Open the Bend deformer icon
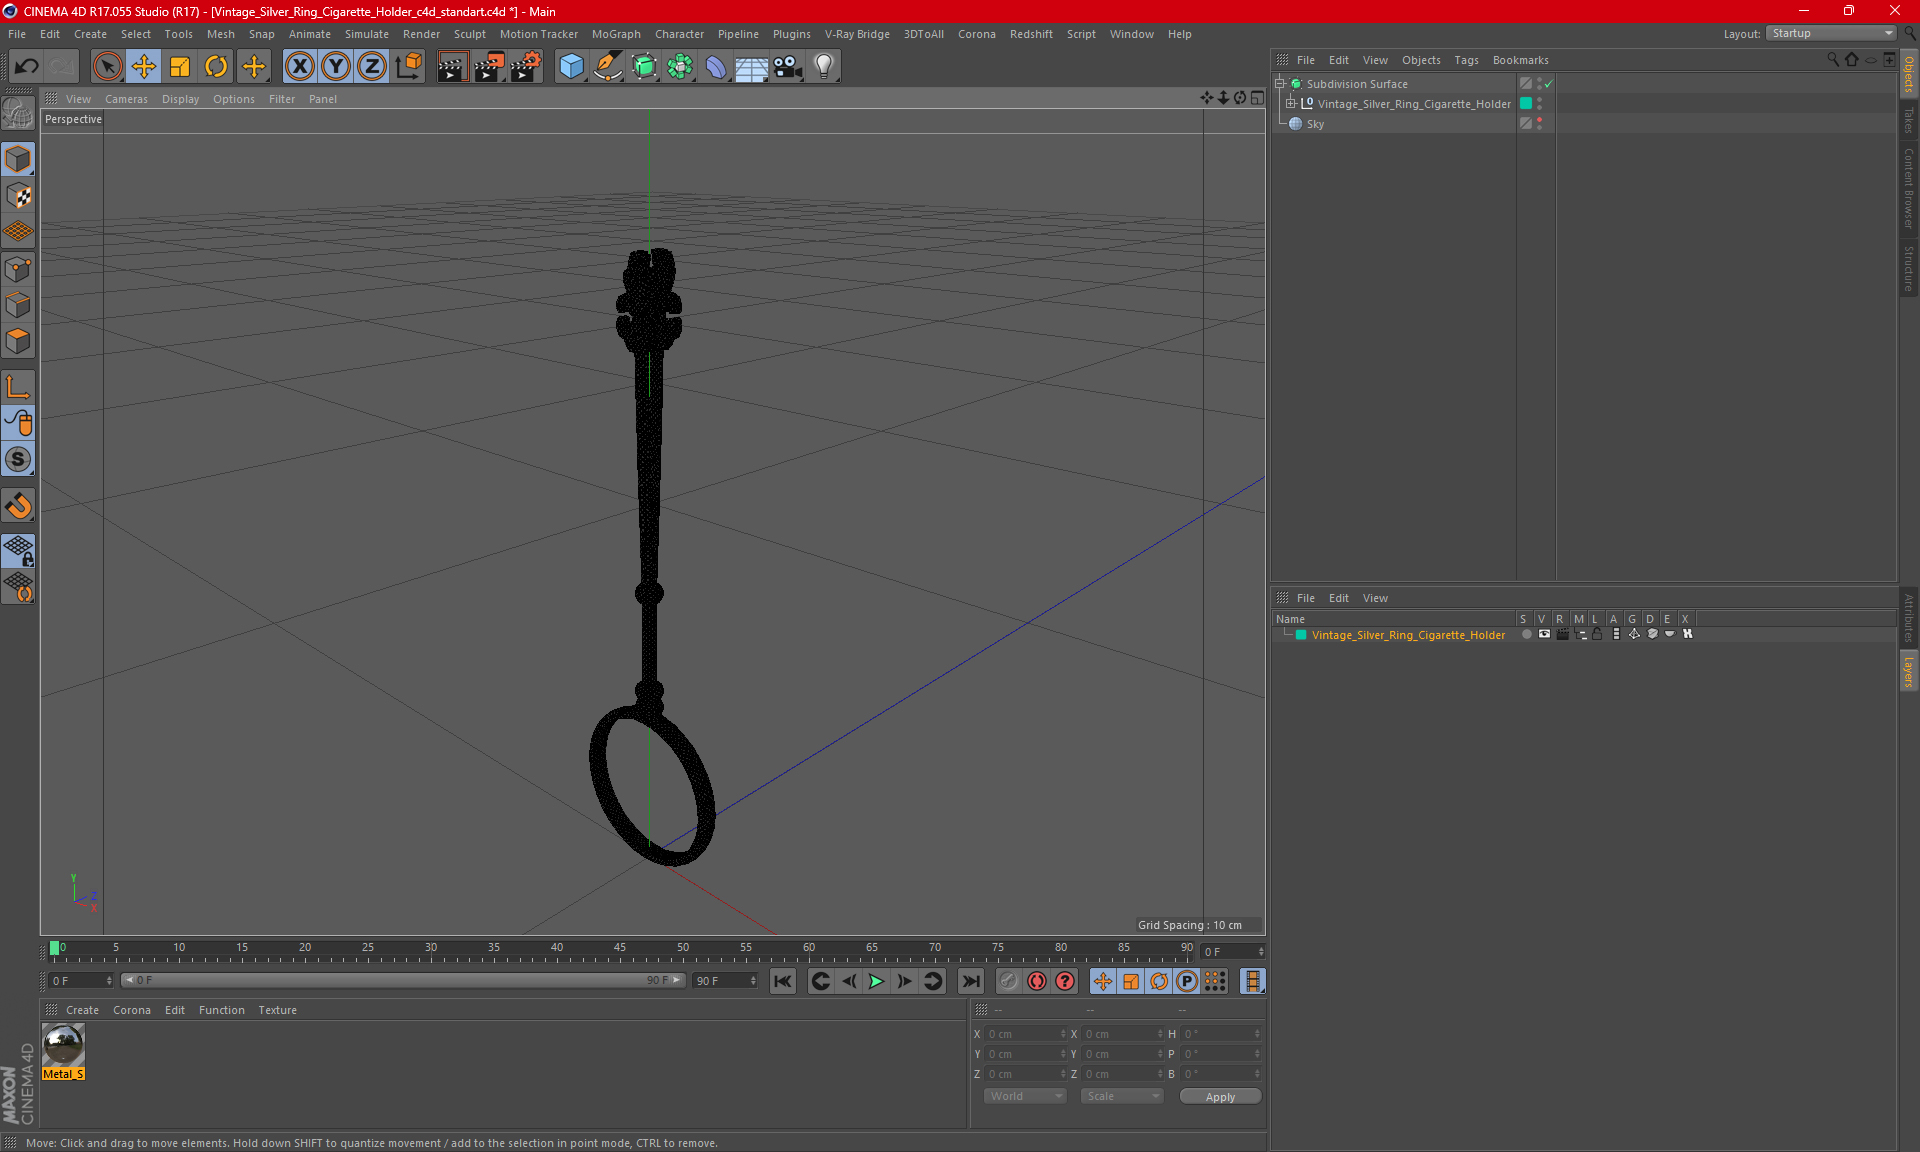 (716, 66)
